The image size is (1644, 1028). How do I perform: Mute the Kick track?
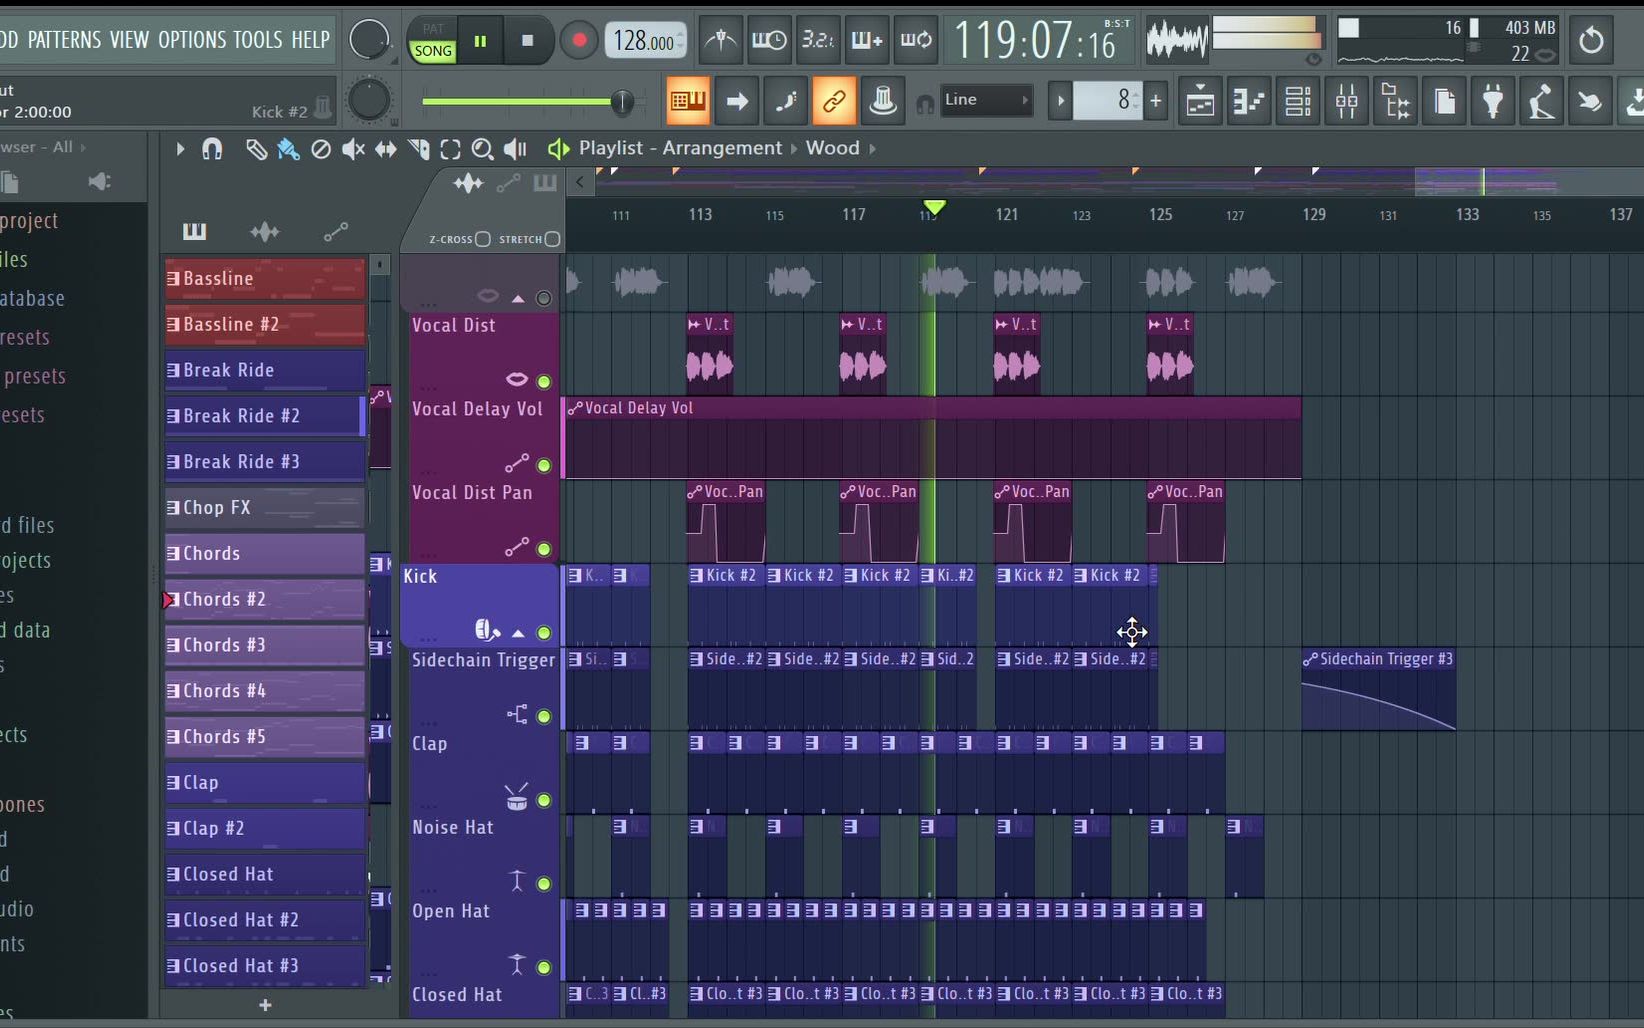point(544,633)
